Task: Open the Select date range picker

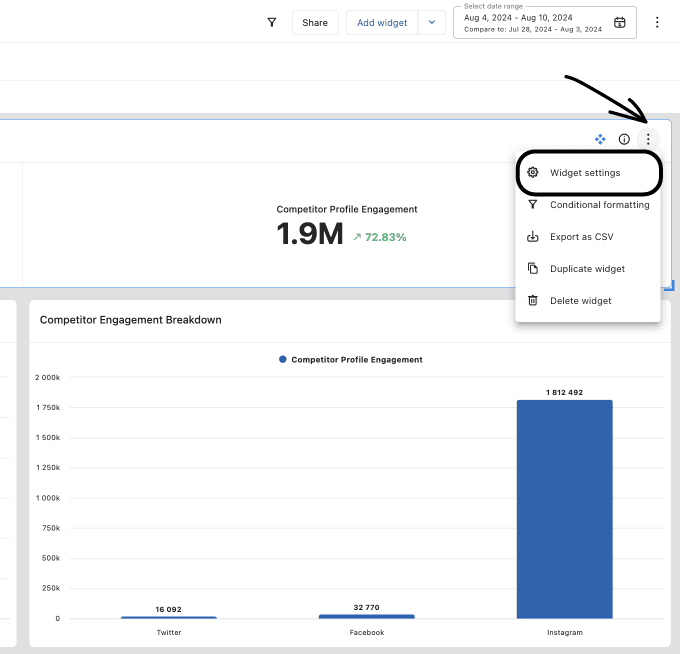Action: [x=535, y=23]
